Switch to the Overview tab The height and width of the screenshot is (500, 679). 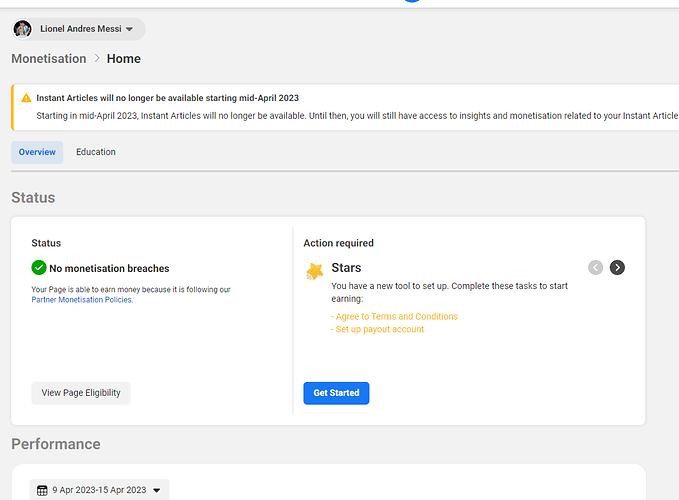click(37, 152)
